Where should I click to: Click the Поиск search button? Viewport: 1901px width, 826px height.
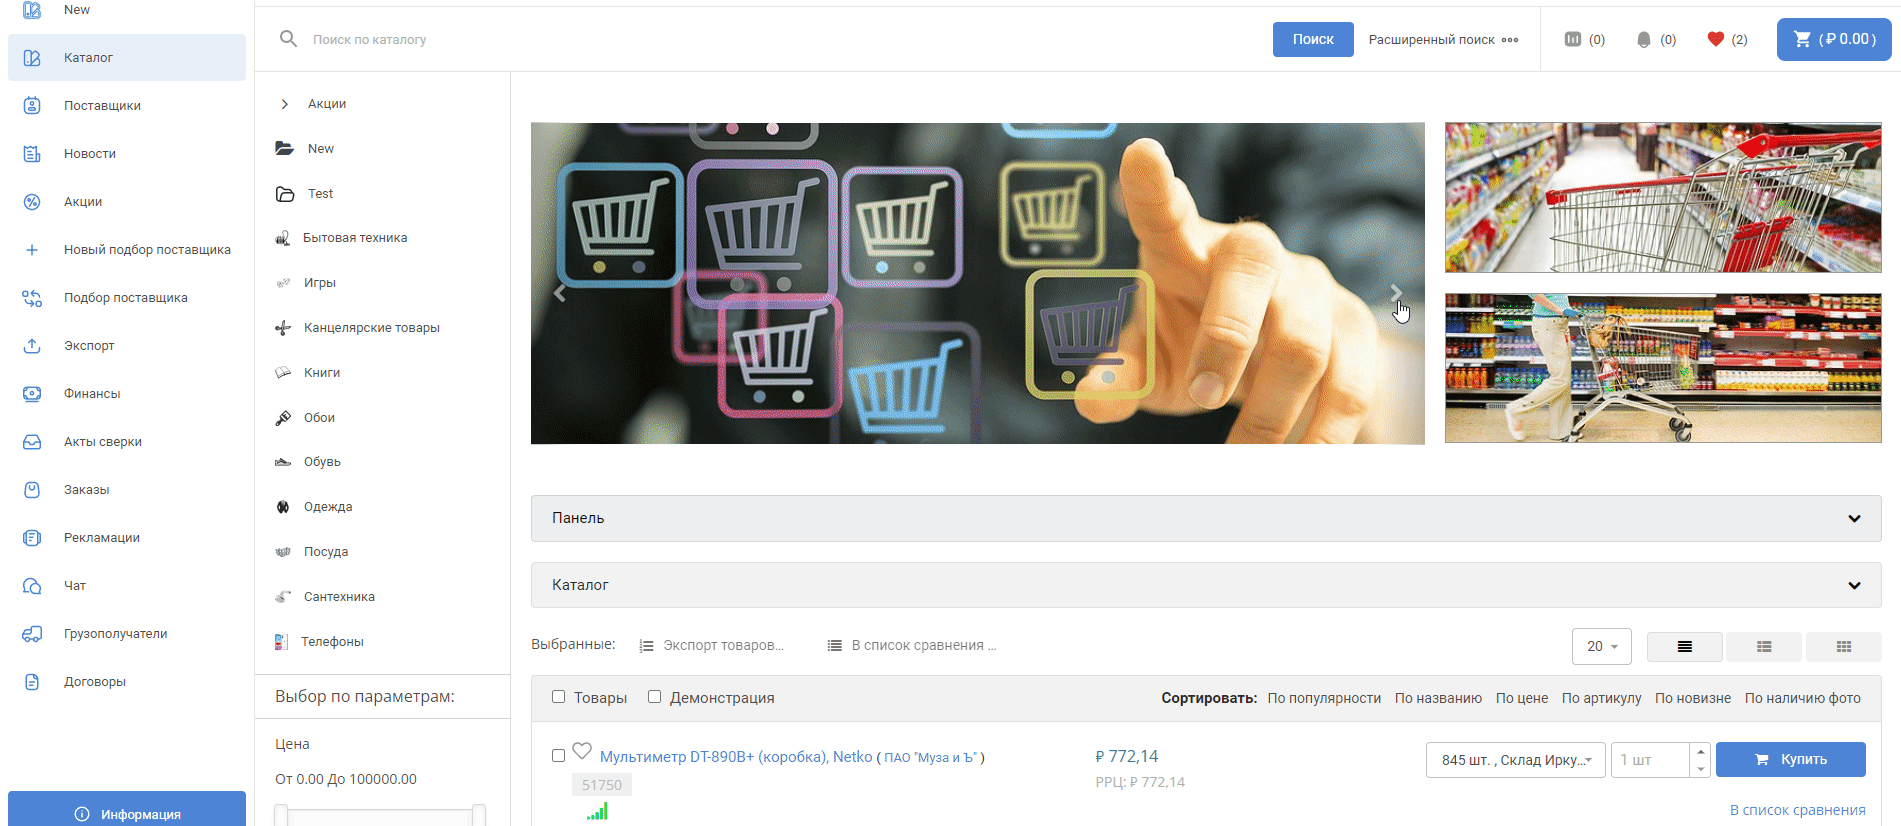coord(1312,39)
